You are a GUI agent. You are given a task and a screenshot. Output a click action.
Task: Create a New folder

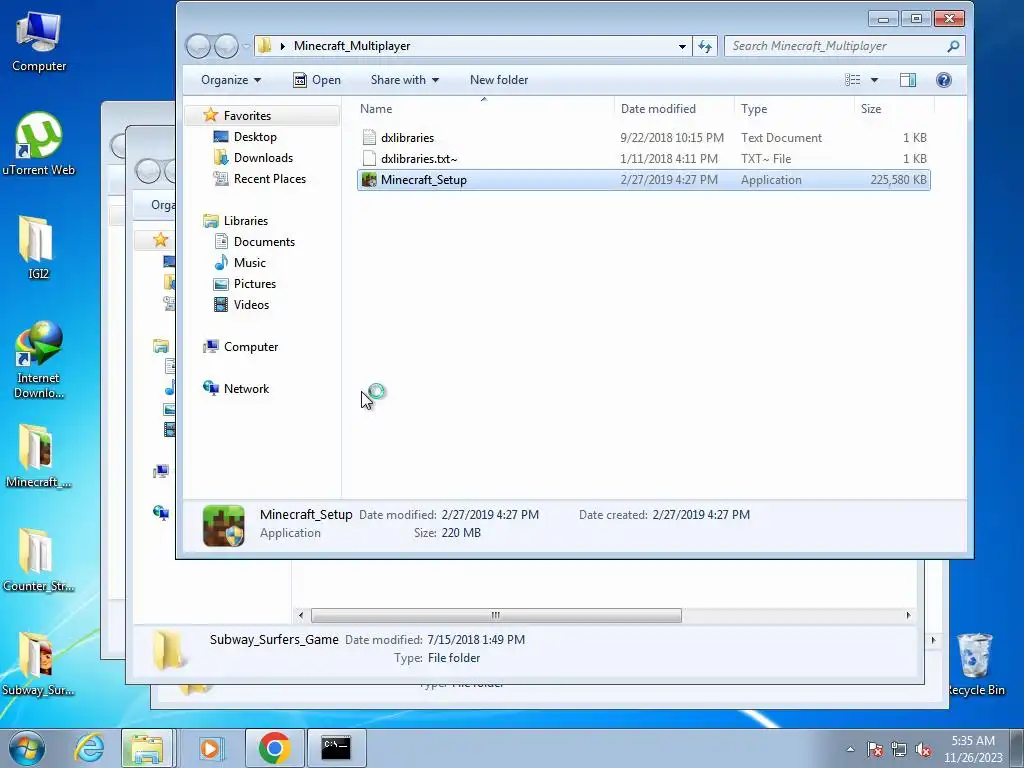click(x=499, y=80)
